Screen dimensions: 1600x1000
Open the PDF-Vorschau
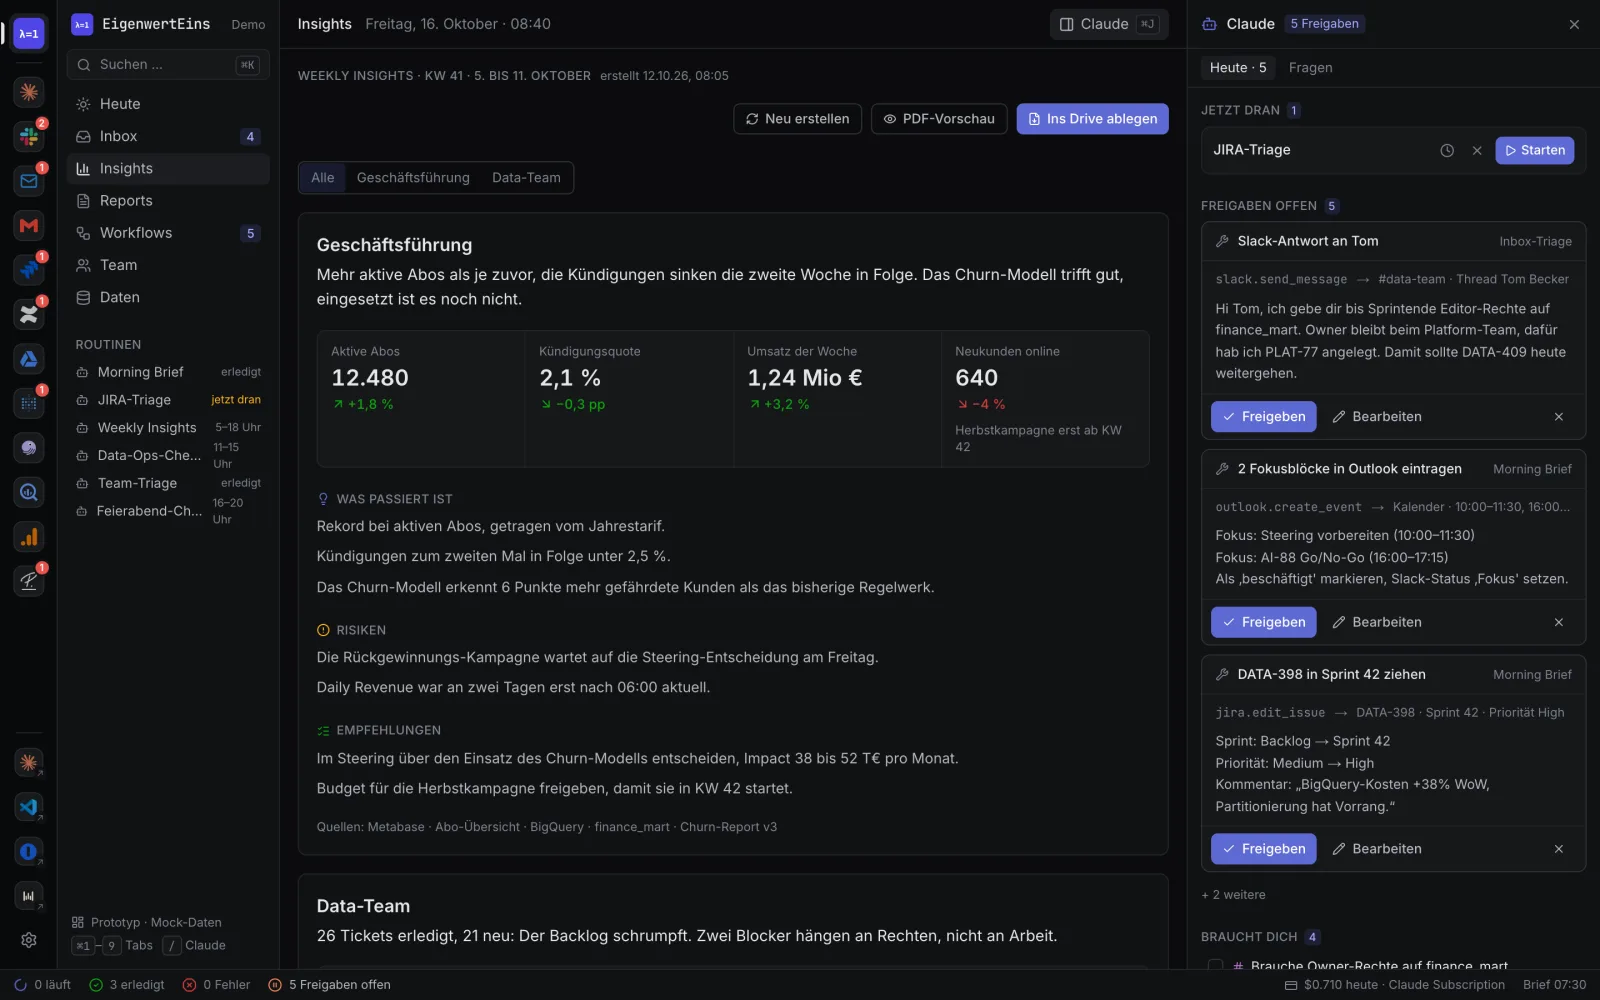(939, 119)
